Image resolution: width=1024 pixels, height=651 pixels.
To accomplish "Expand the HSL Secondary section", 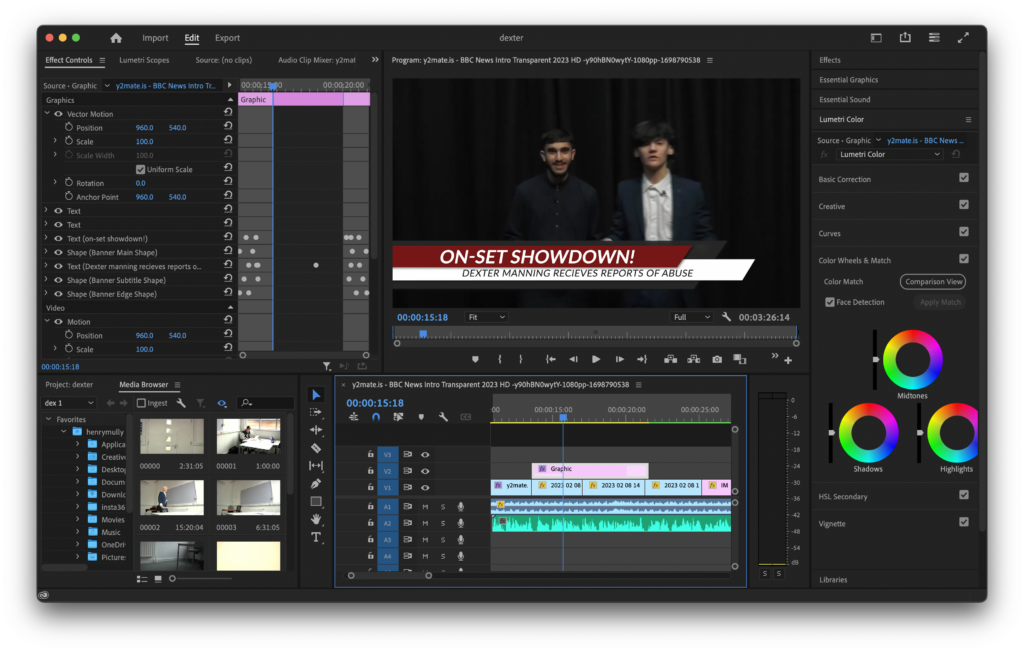I will (x=843, y=497).
